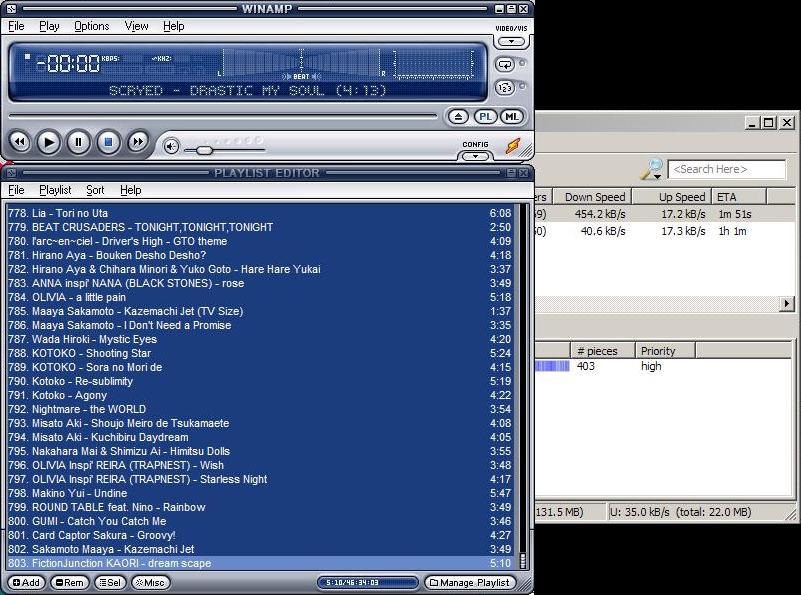Viewport: 801px width, 595px height.
Task: Open Winamp Help menu
Action: pyautogui.click(x=174, y=26)
